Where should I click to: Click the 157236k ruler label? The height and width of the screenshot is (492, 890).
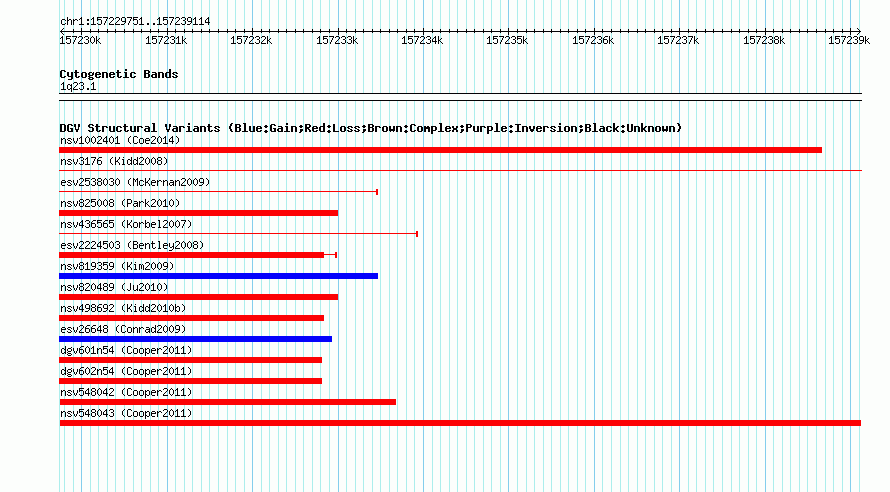(593, 40)
